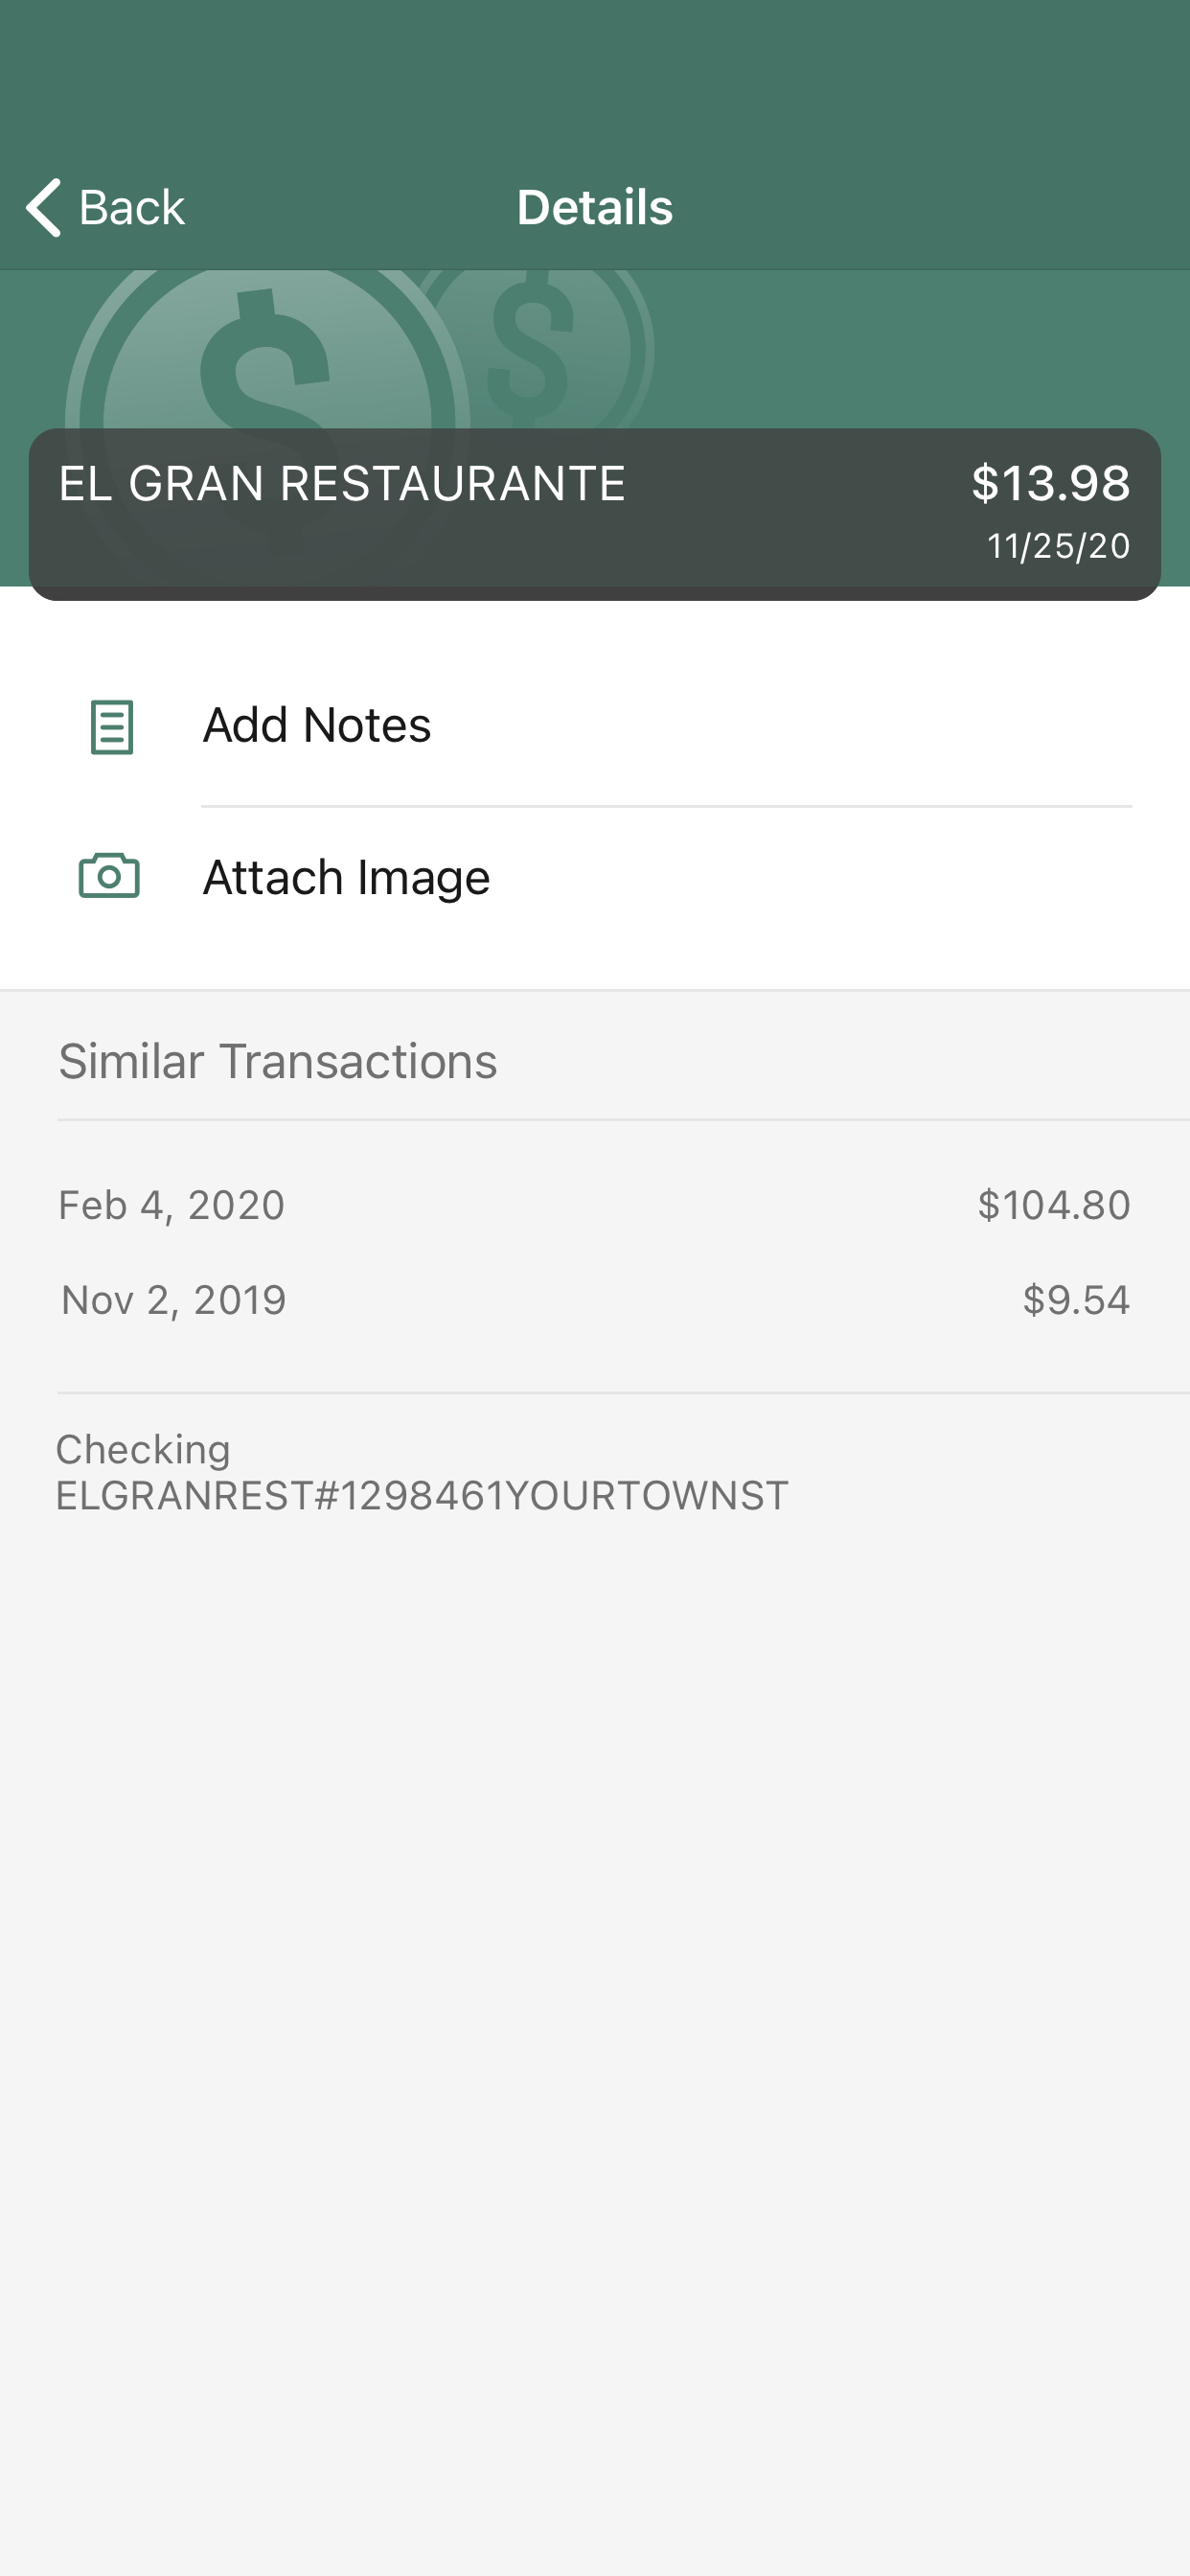This screenshot has height=2576, width=1190.
Task: Tap the 11/25/20 transaction date
Action: pyautogui.click(x=1059, y=546)
